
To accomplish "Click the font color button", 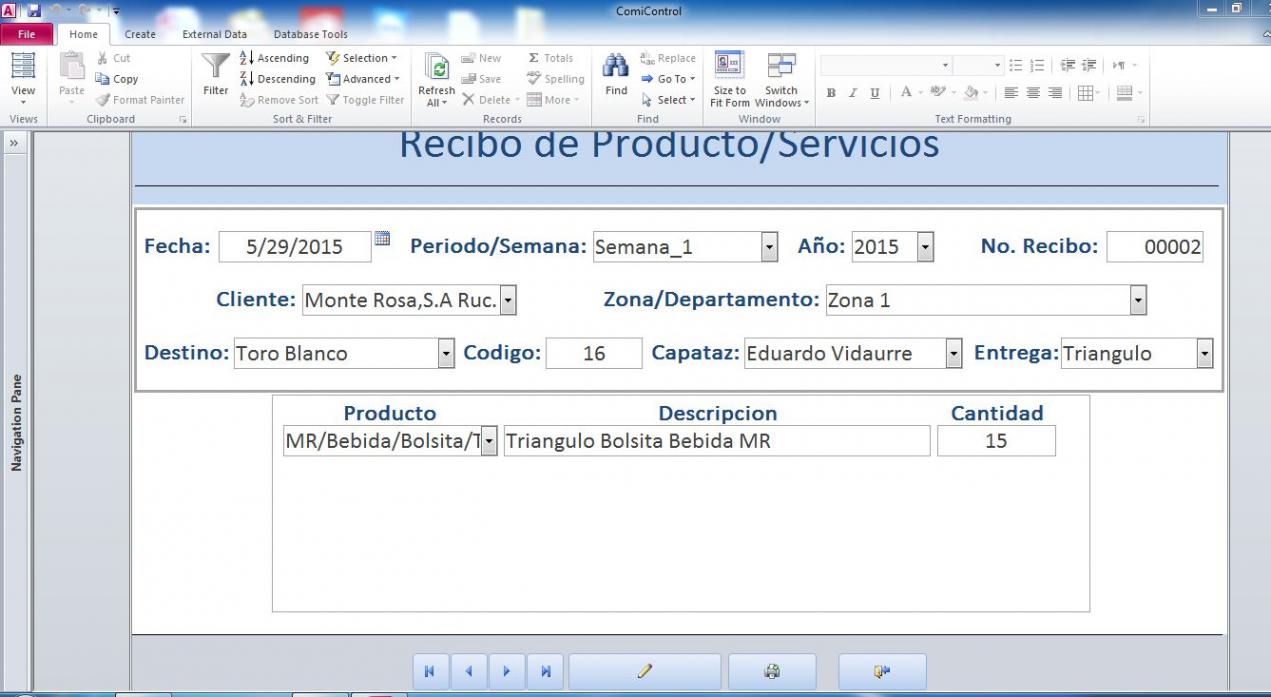I will point(905,93).
